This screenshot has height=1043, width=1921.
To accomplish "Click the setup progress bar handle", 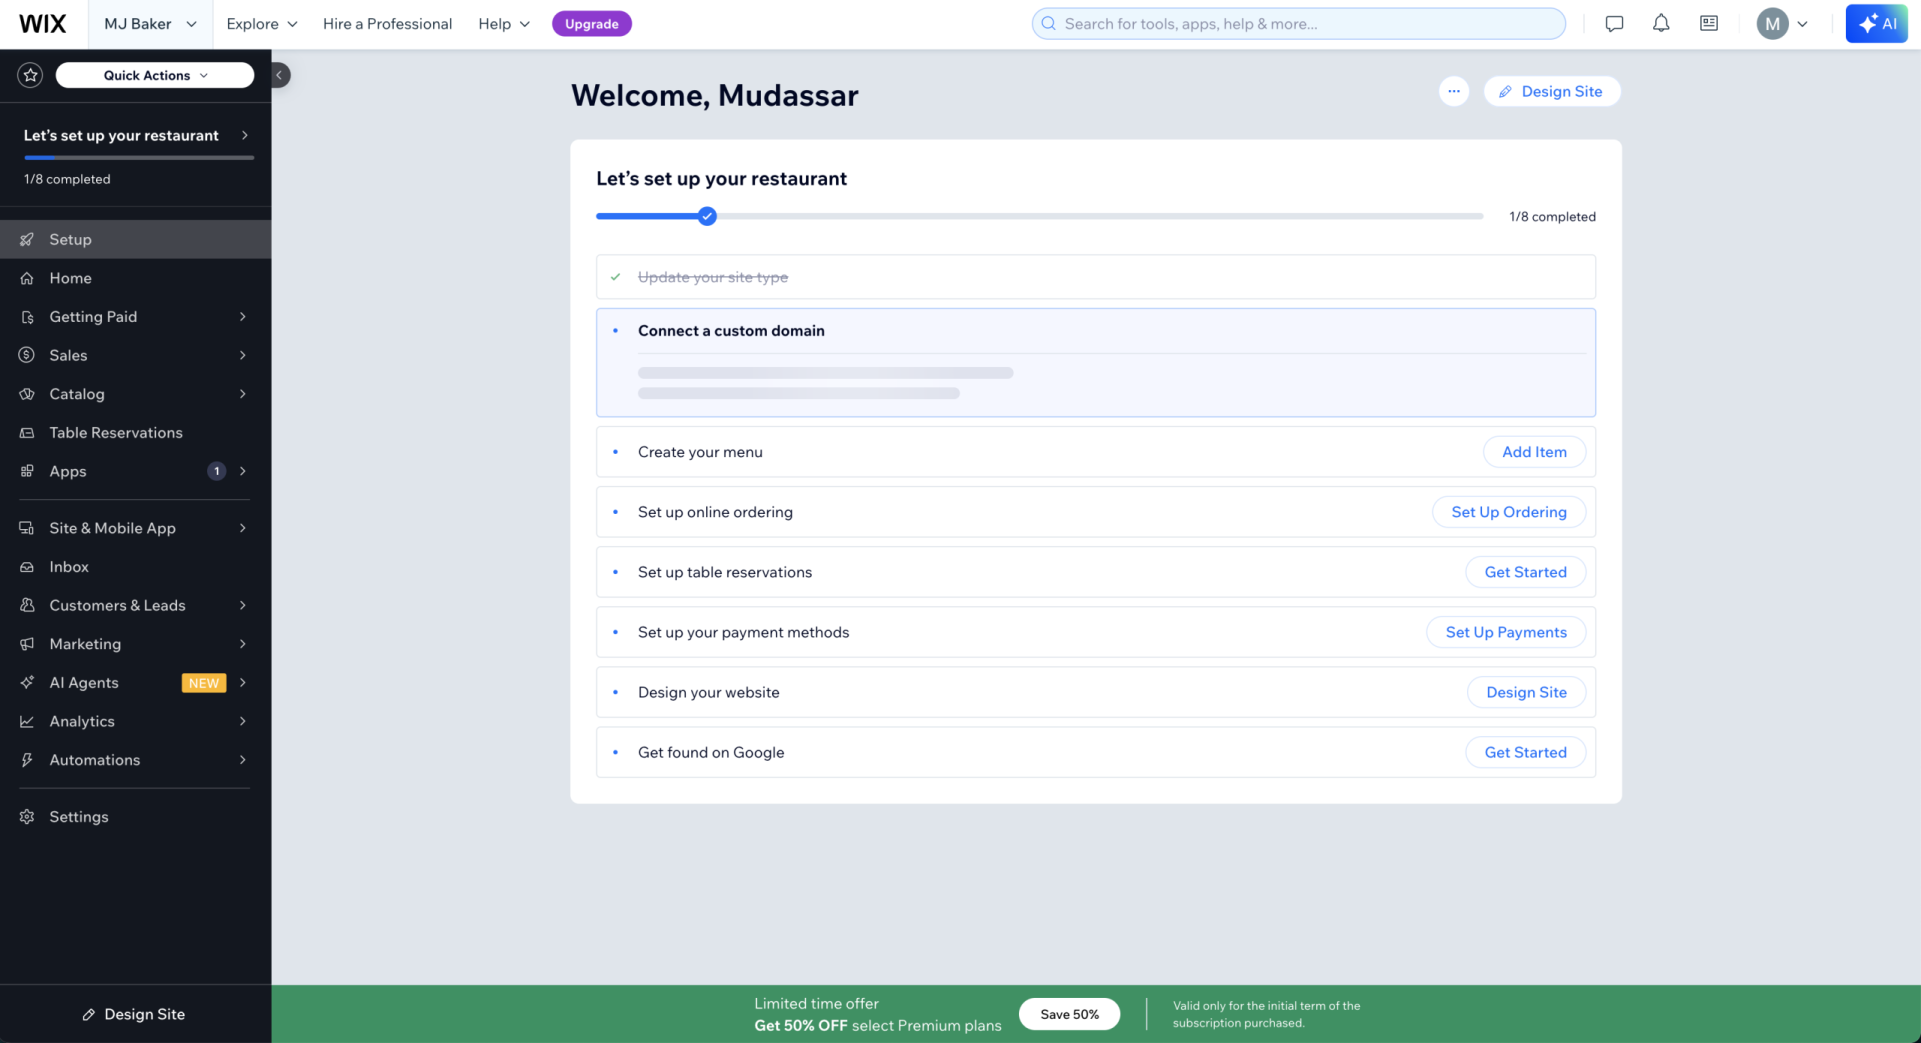I will click(707, 216).
